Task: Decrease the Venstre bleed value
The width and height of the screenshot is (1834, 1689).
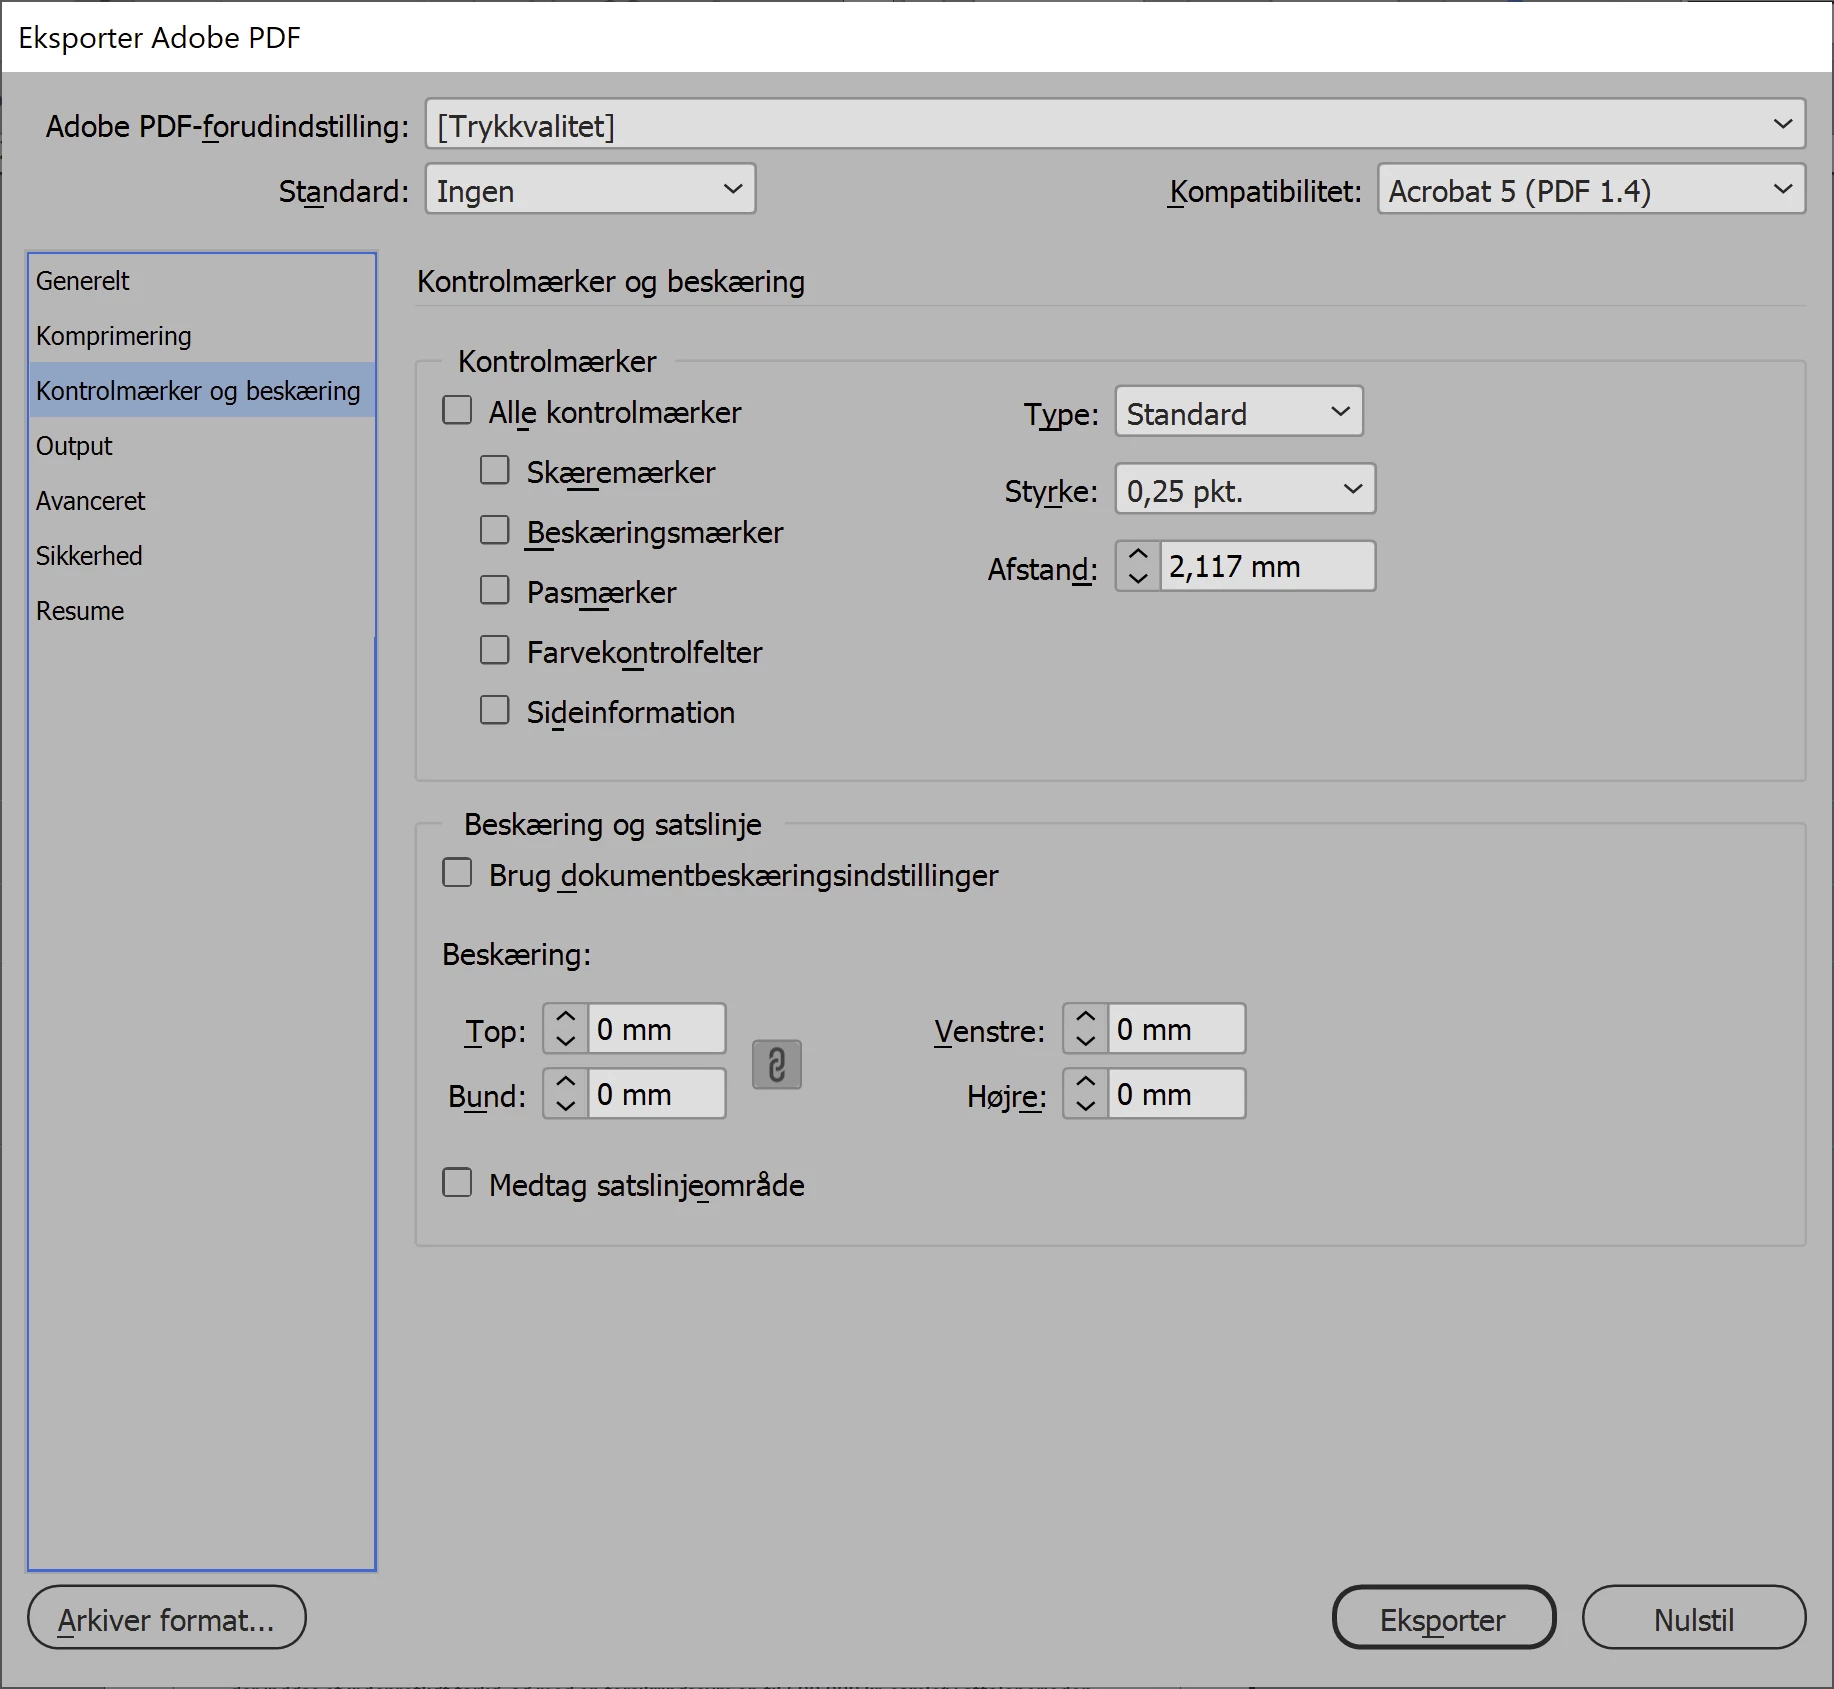Action: click(1086, 1041)
